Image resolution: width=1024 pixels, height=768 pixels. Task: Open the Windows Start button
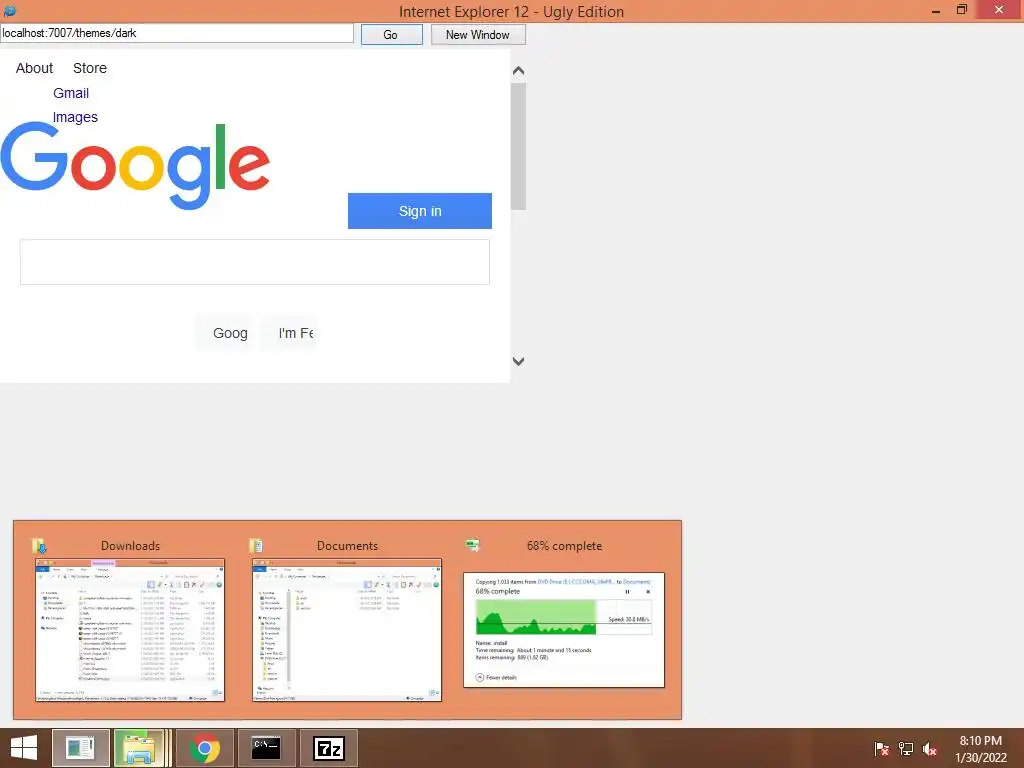point(24,748)
